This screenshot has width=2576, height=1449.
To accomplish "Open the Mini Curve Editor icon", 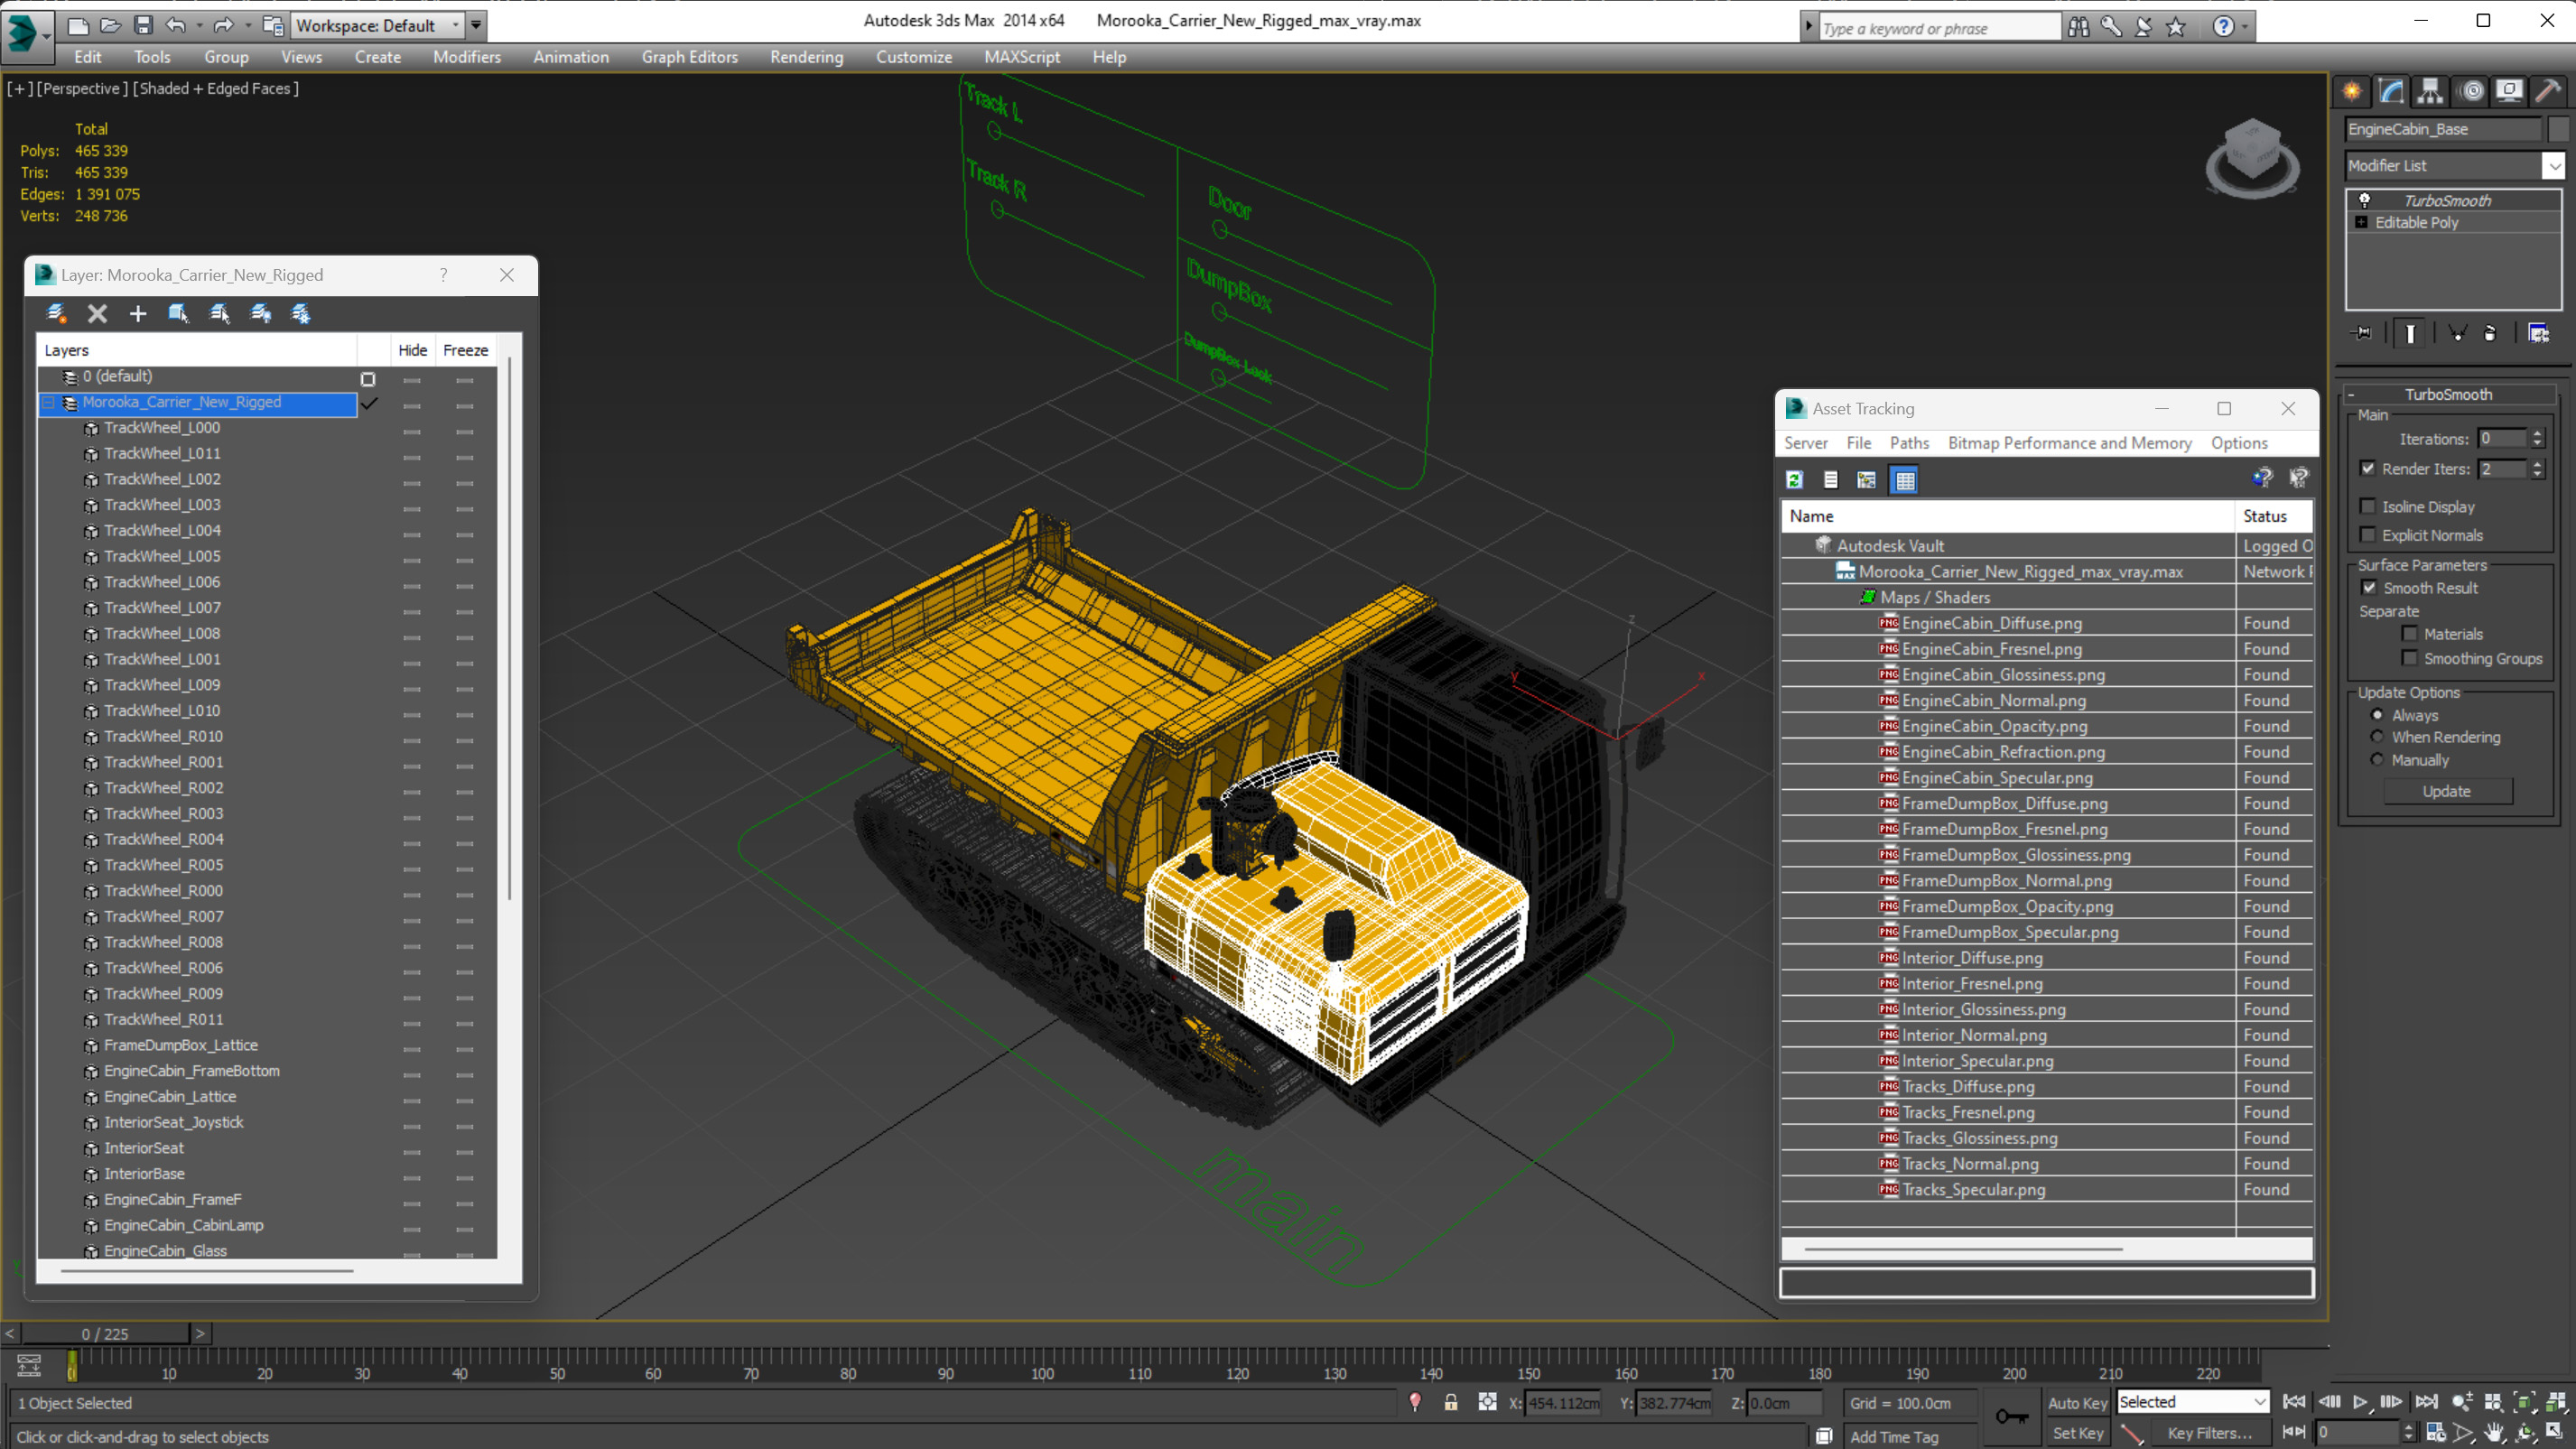I will click(29, 1365).
